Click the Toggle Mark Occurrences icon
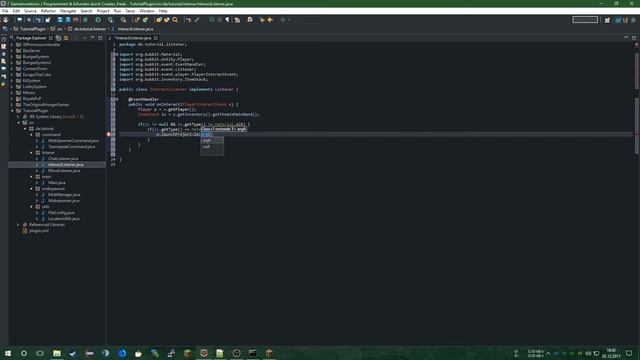640x360 pixels. [x=197, y=20]
